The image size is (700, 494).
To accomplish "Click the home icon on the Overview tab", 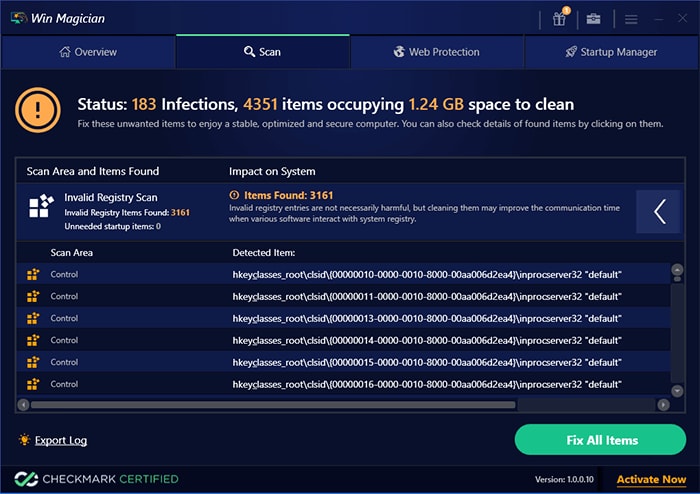I will (x=65, y=52).
